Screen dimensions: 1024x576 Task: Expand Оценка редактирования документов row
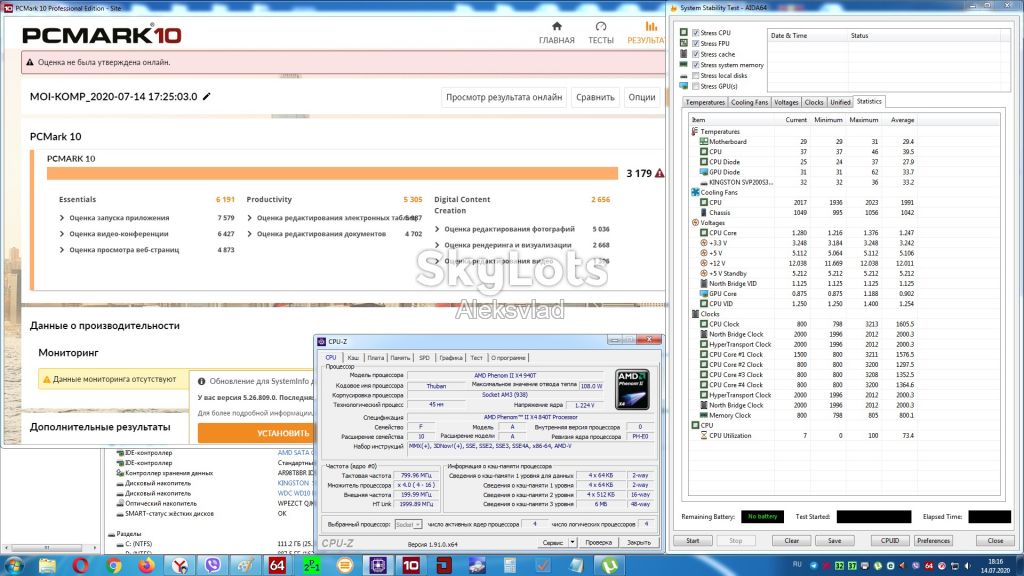(x=249, y=234)
